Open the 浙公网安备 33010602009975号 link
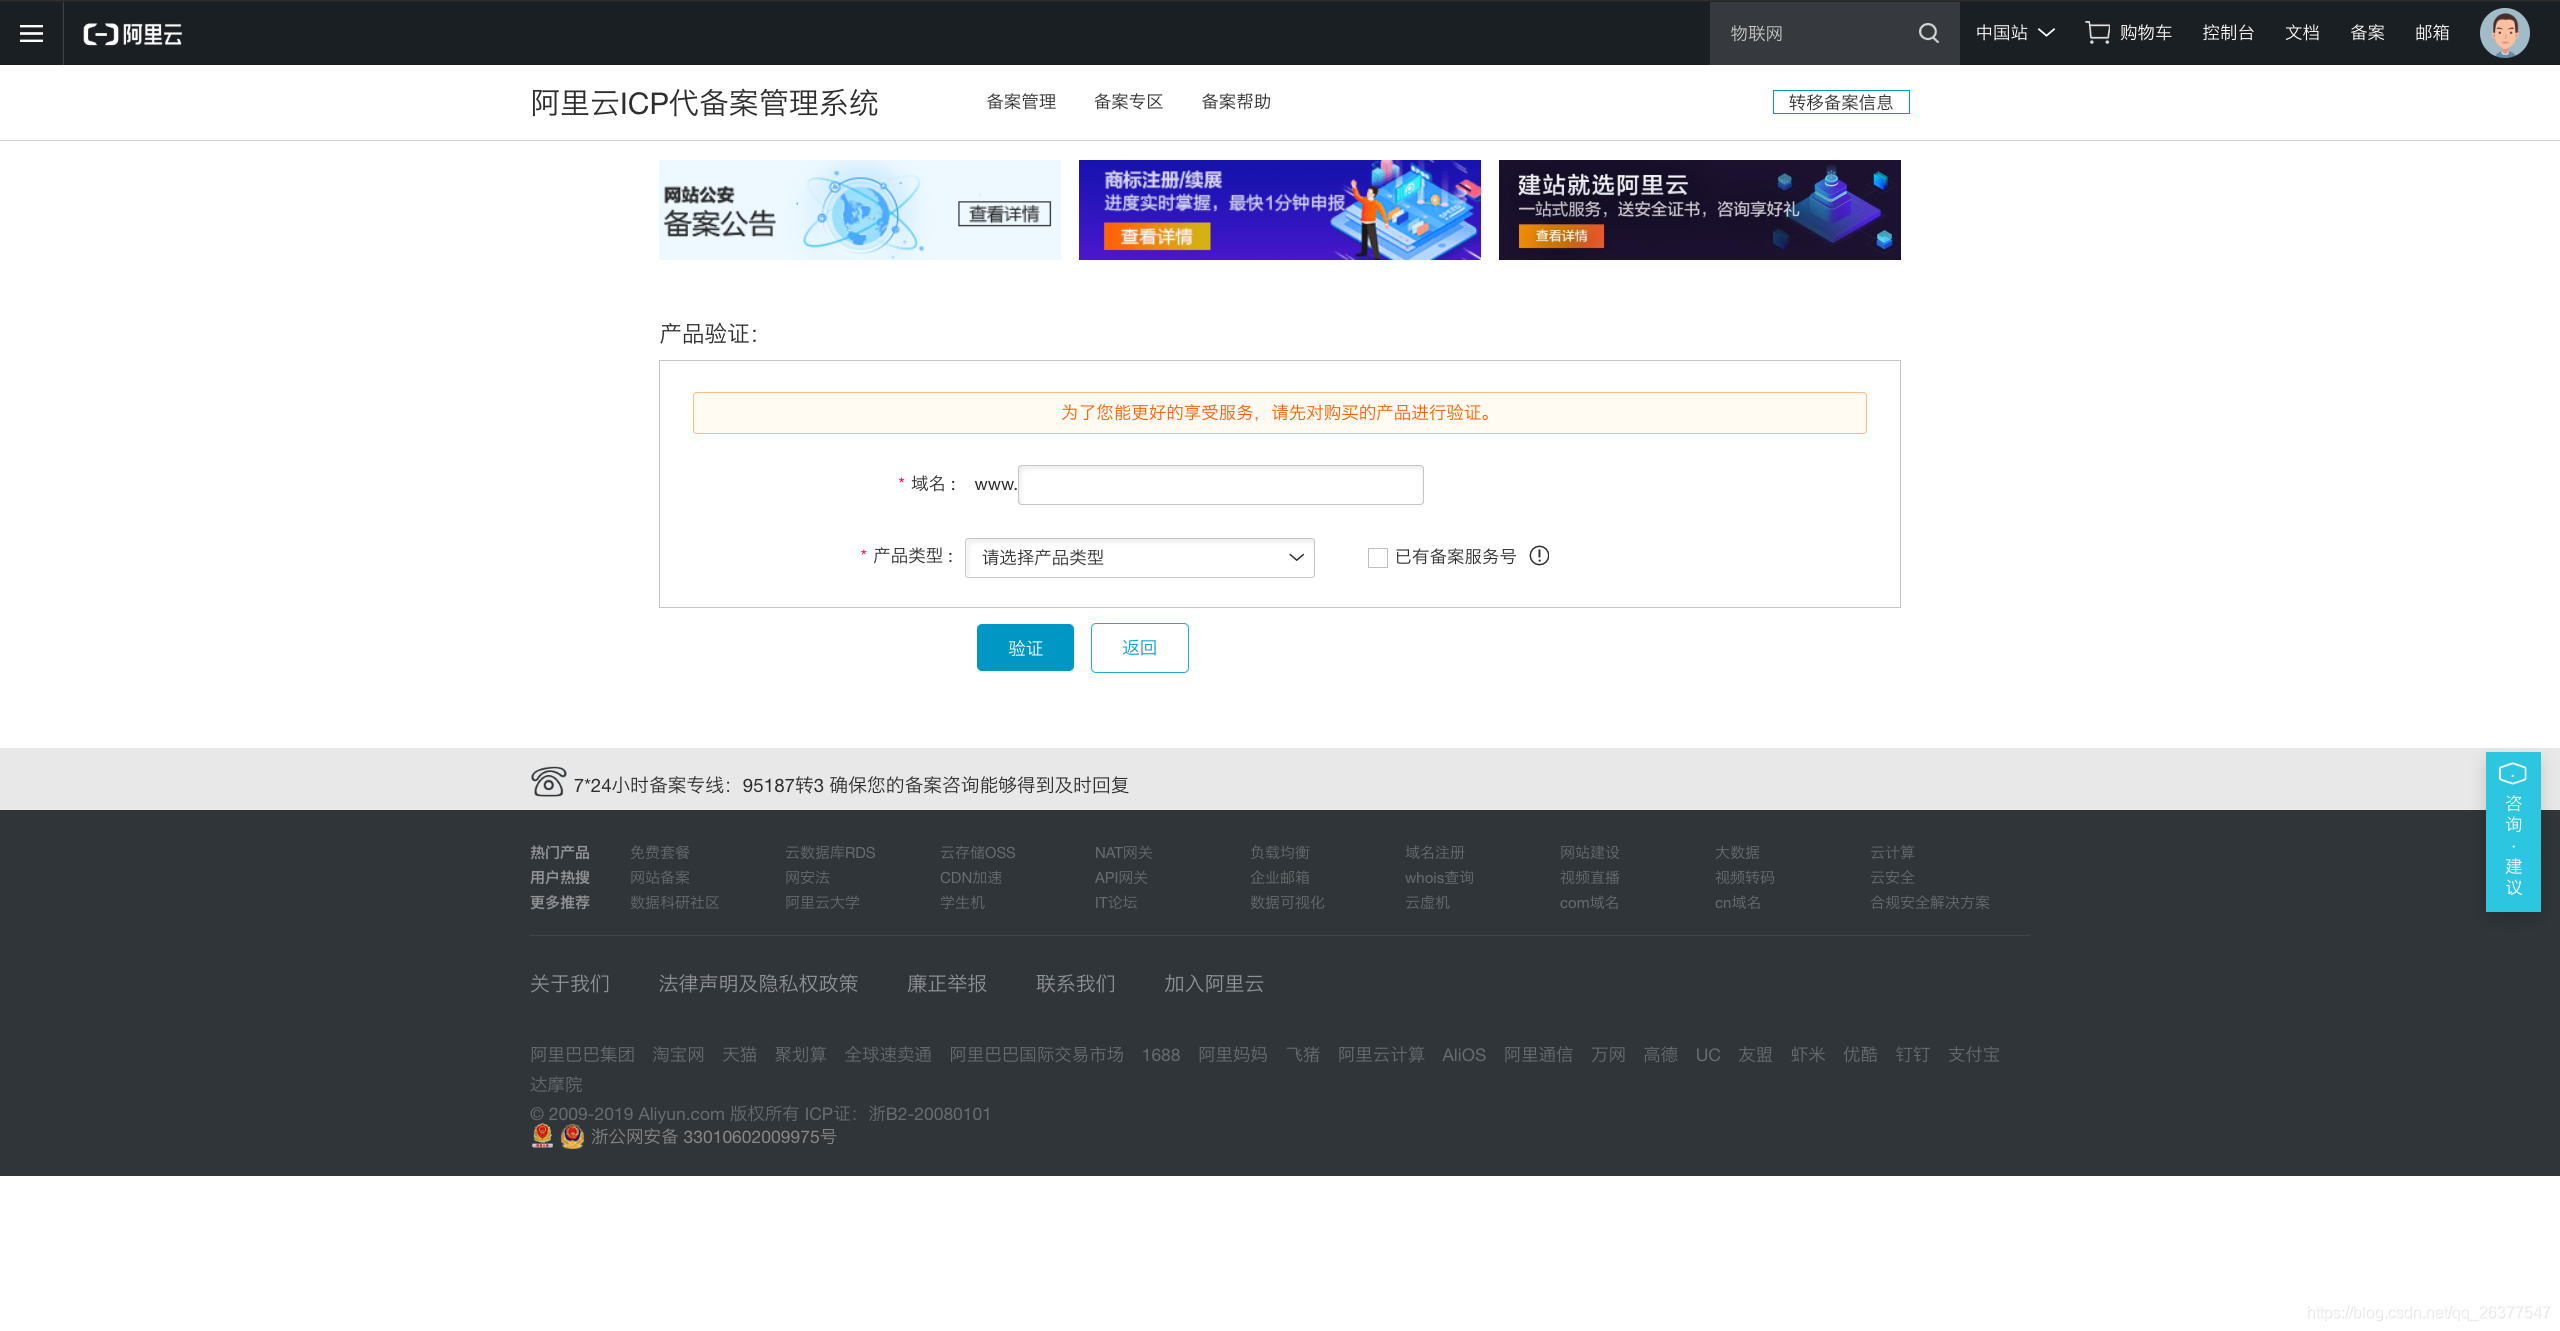Viewport: 2560px width, 1331px height. (713, 1136)
